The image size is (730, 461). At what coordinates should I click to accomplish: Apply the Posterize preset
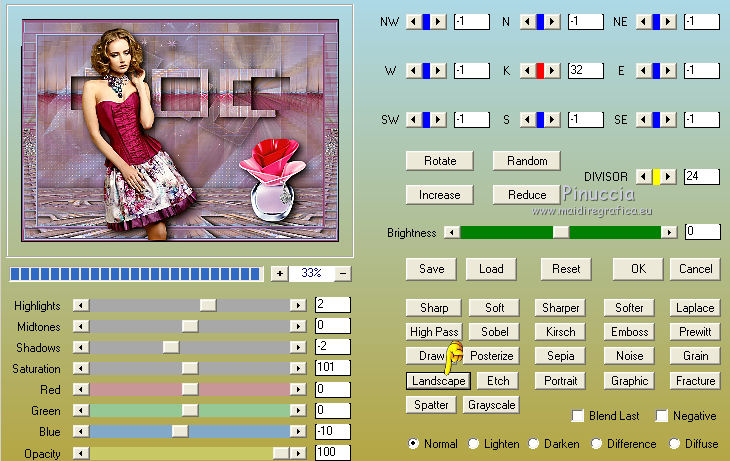[x=492, y=356]
